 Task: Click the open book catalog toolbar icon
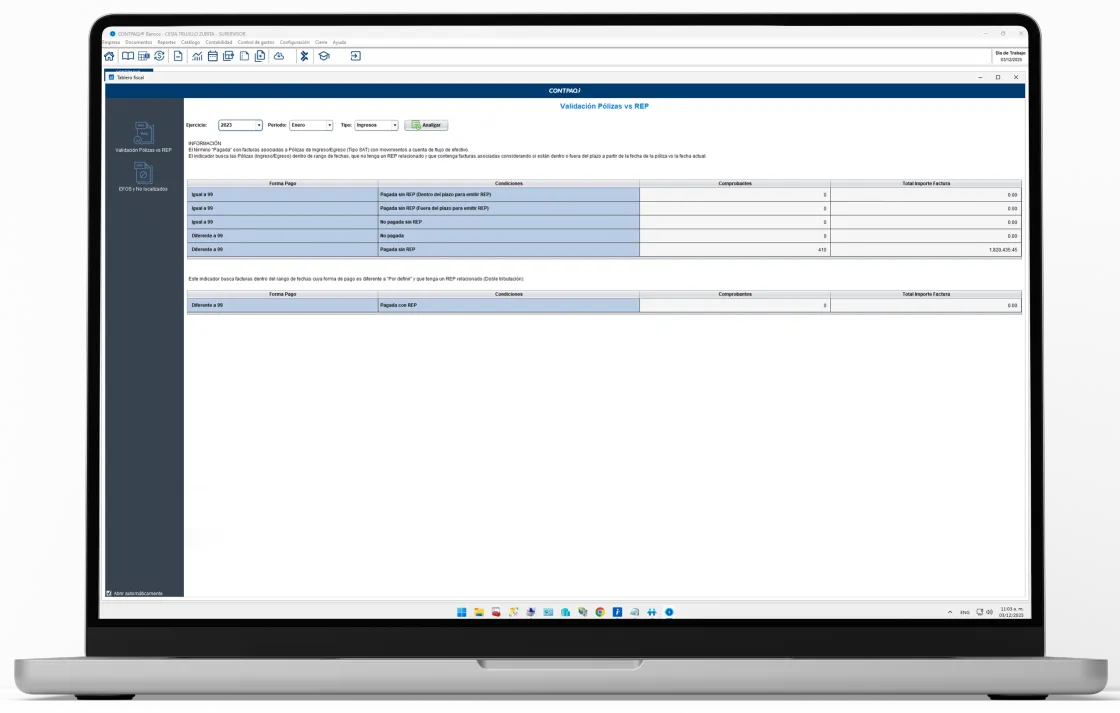pos(128,56)
